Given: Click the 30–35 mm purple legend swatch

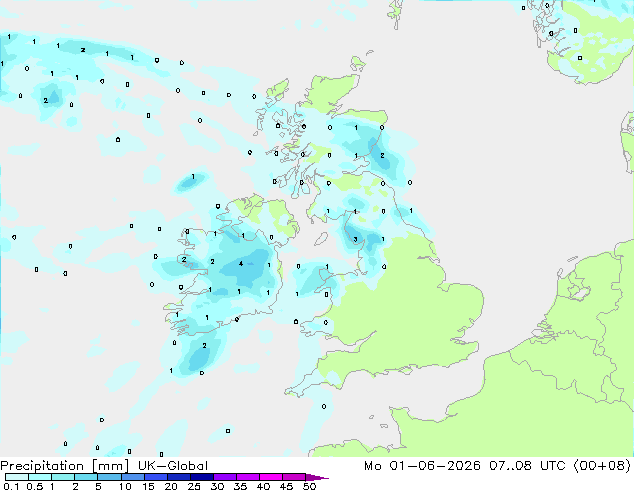Looking at the screenshot, I should click(224, 477).
